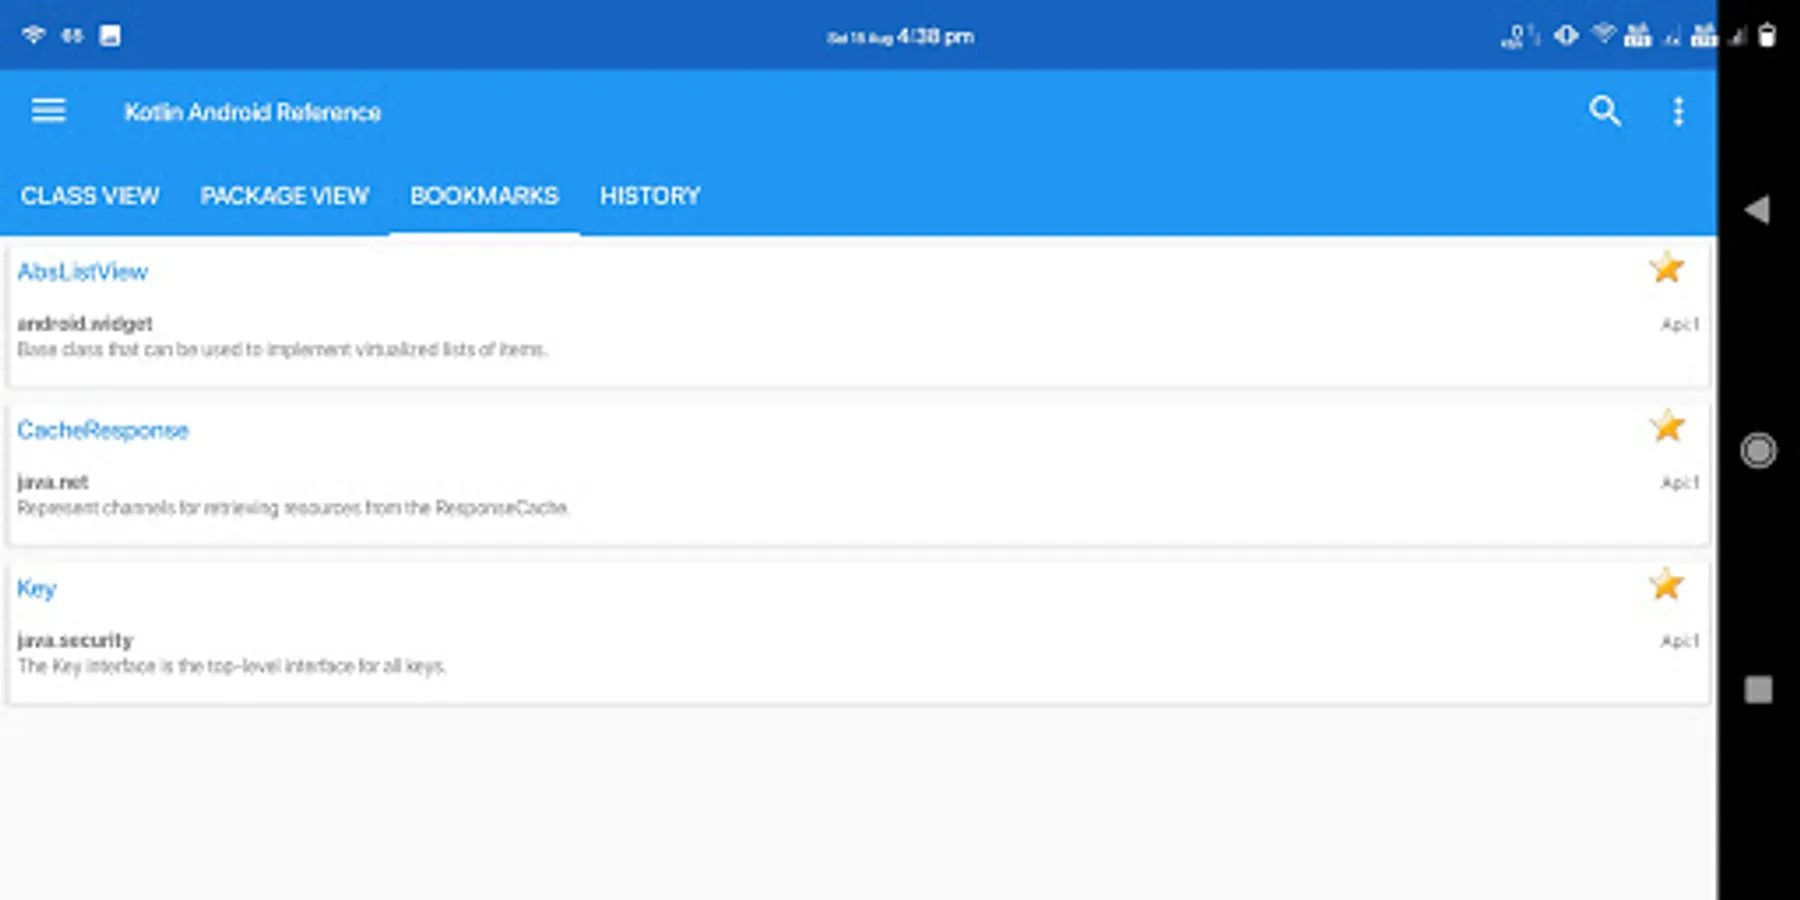Tap the Android recents square button
The image size is (1800, 900).
coord(1758,690)
